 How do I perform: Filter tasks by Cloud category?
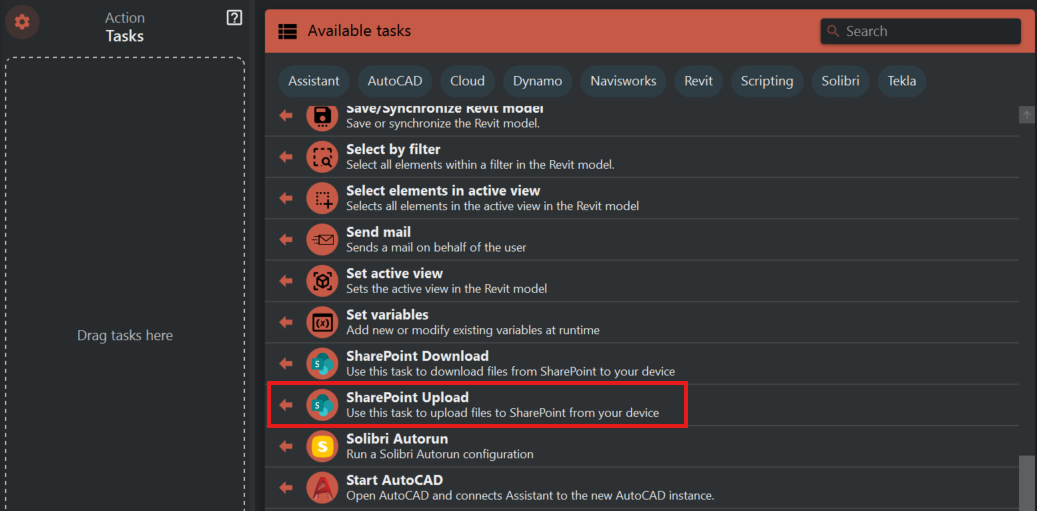(468, 81)
